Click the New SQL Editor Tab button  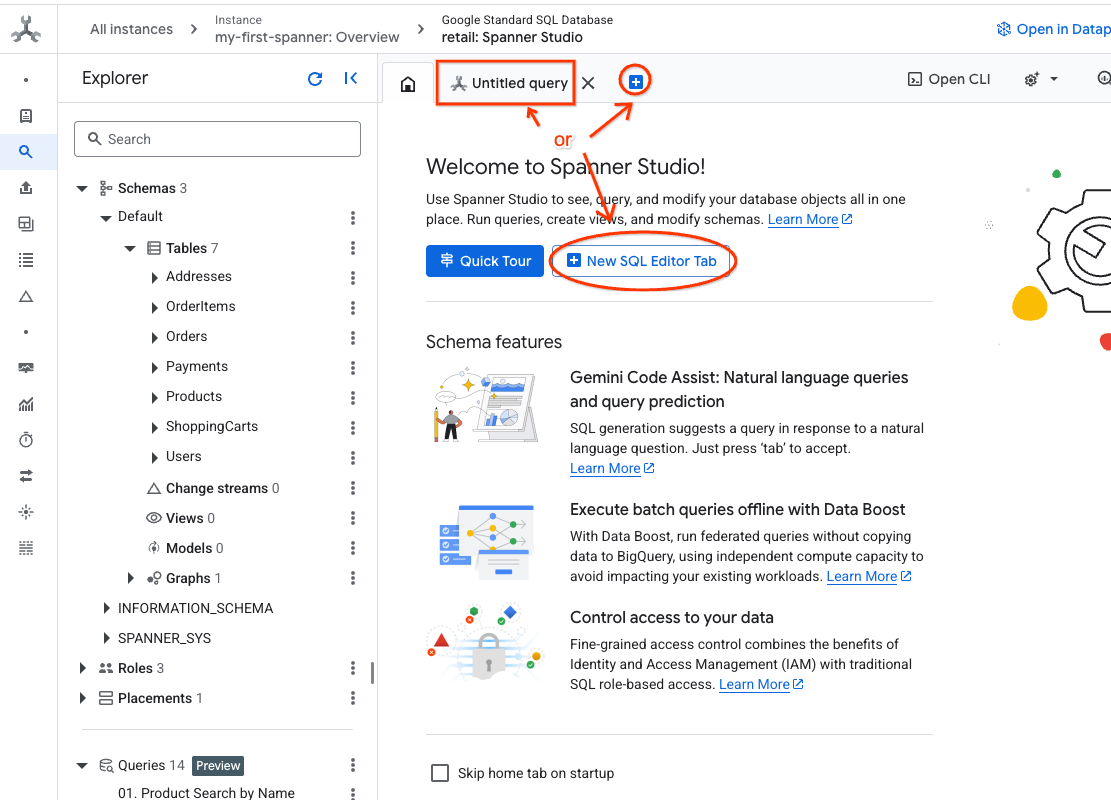tap(641, 261)
